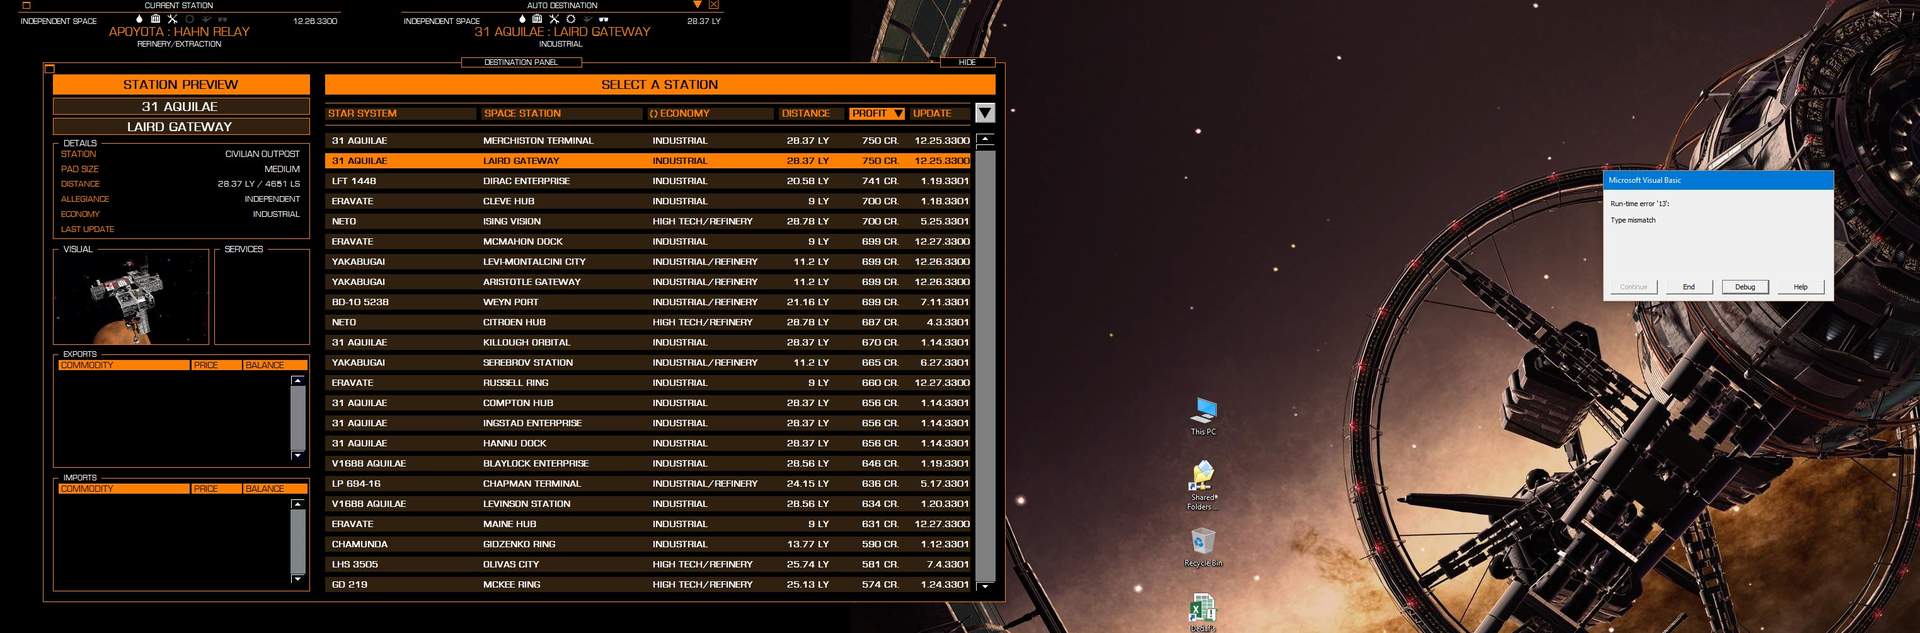Select the Ising Vision station row
1920x633 pixels.
tap(648, 221)
